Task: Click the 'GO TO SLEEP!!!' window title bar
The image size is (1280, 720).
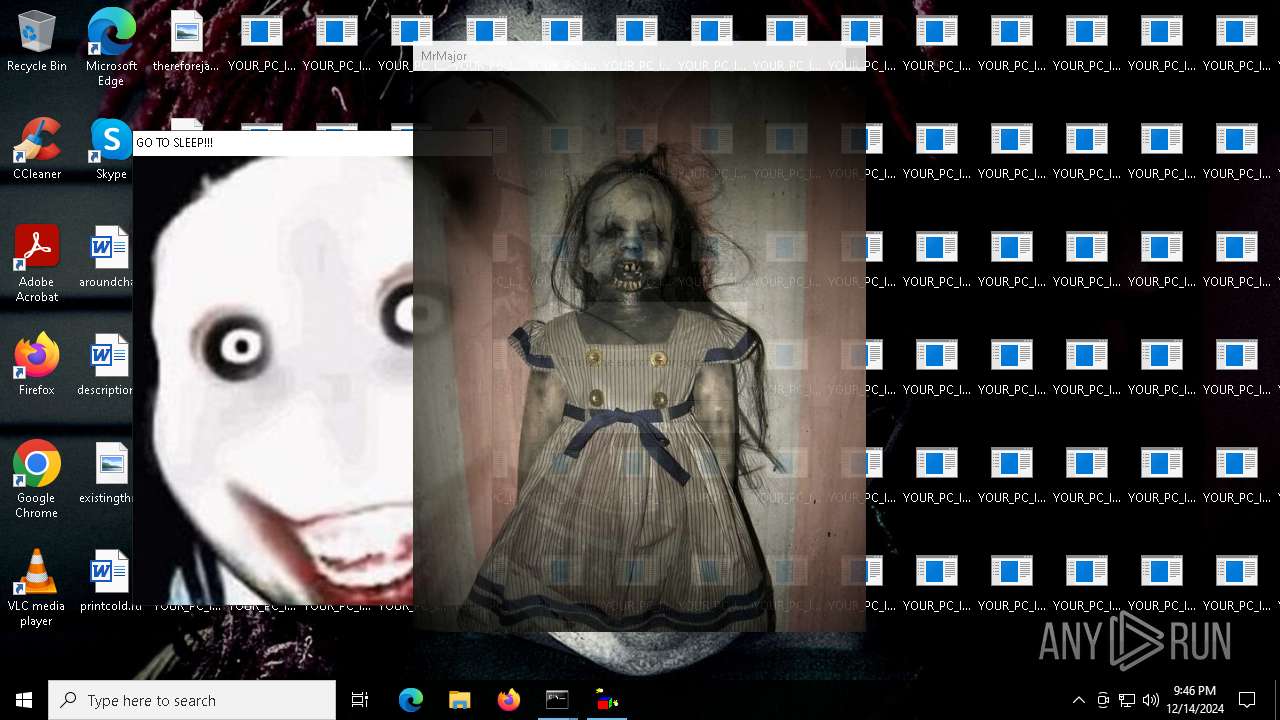Action: coord(273,143)
